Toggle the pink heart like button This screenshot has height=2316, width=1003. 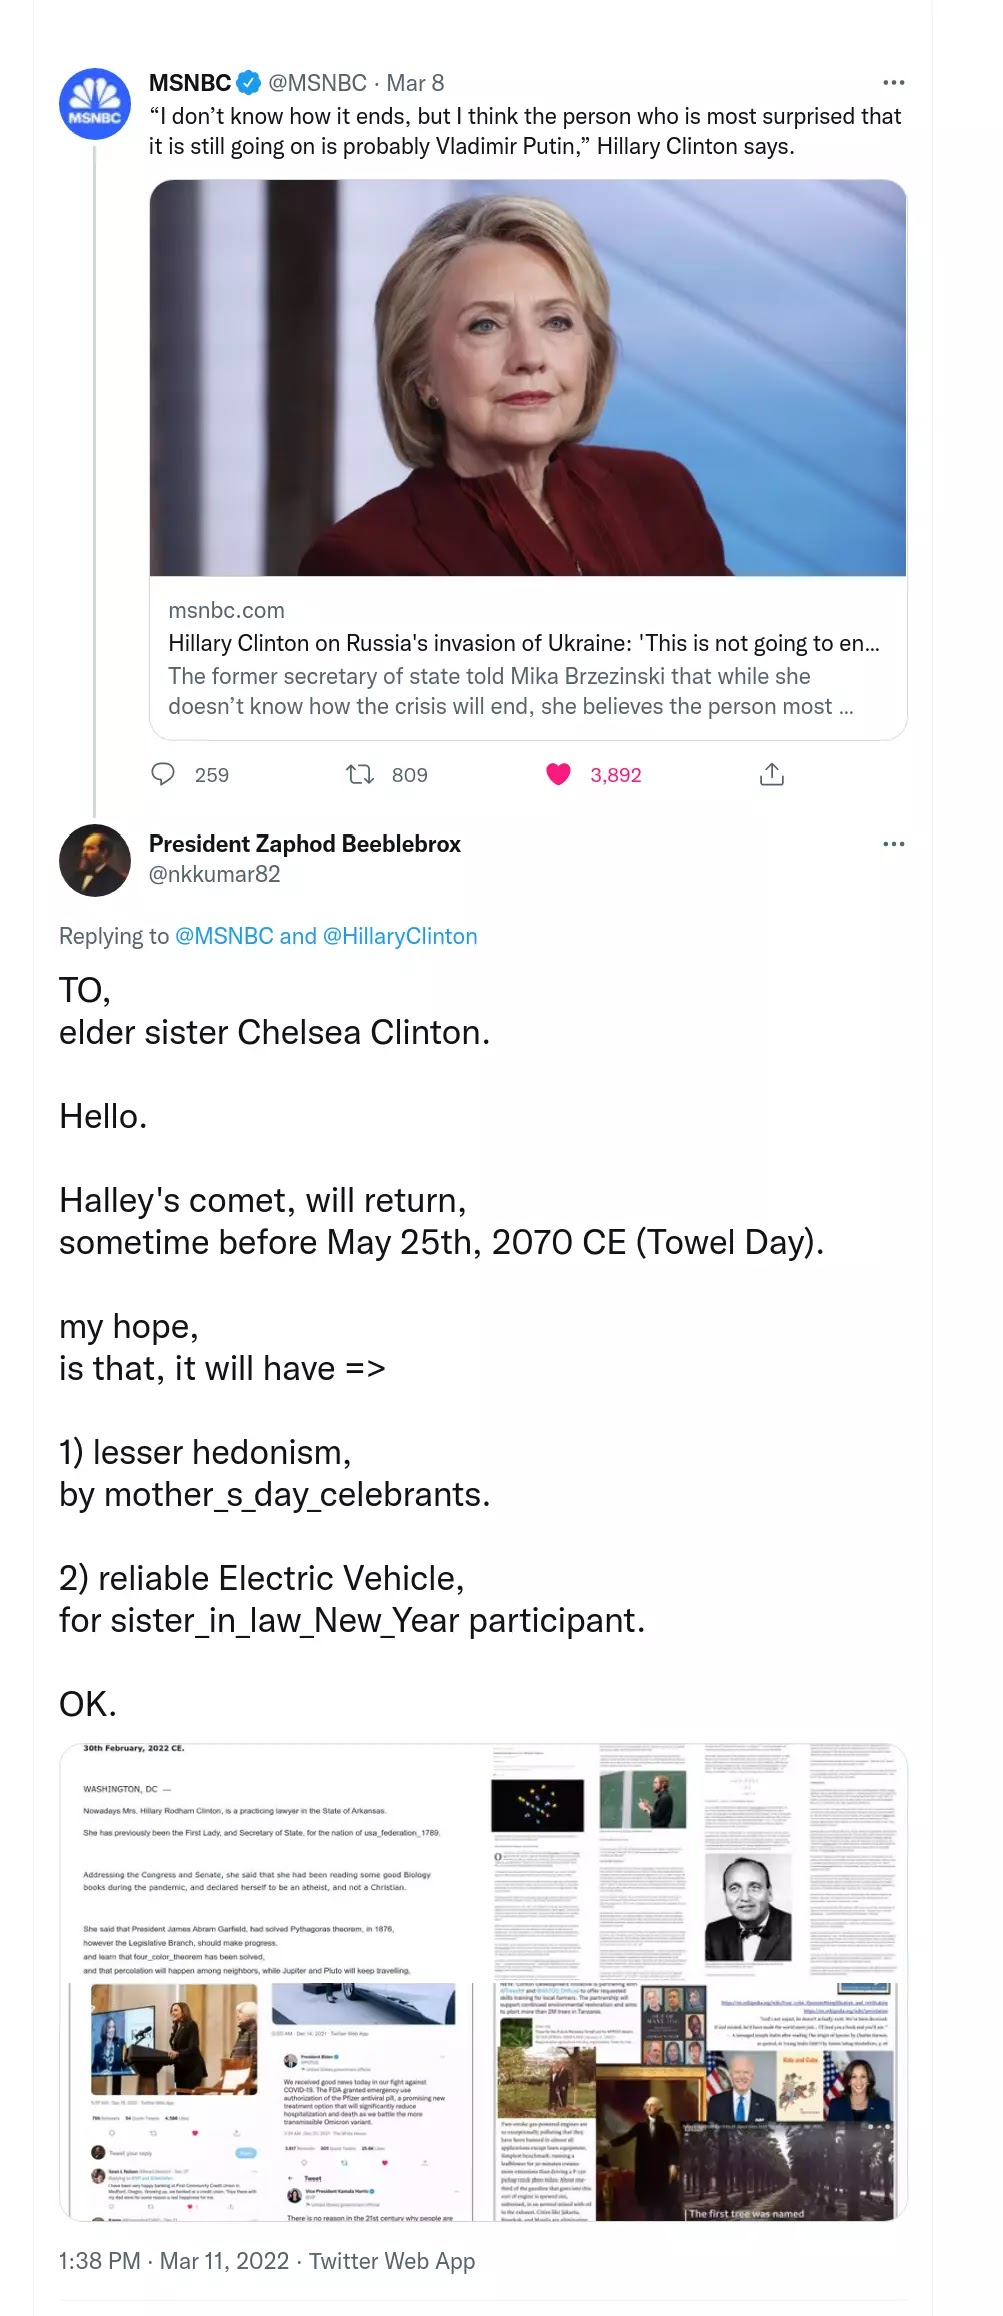click(x=558, y=774)
